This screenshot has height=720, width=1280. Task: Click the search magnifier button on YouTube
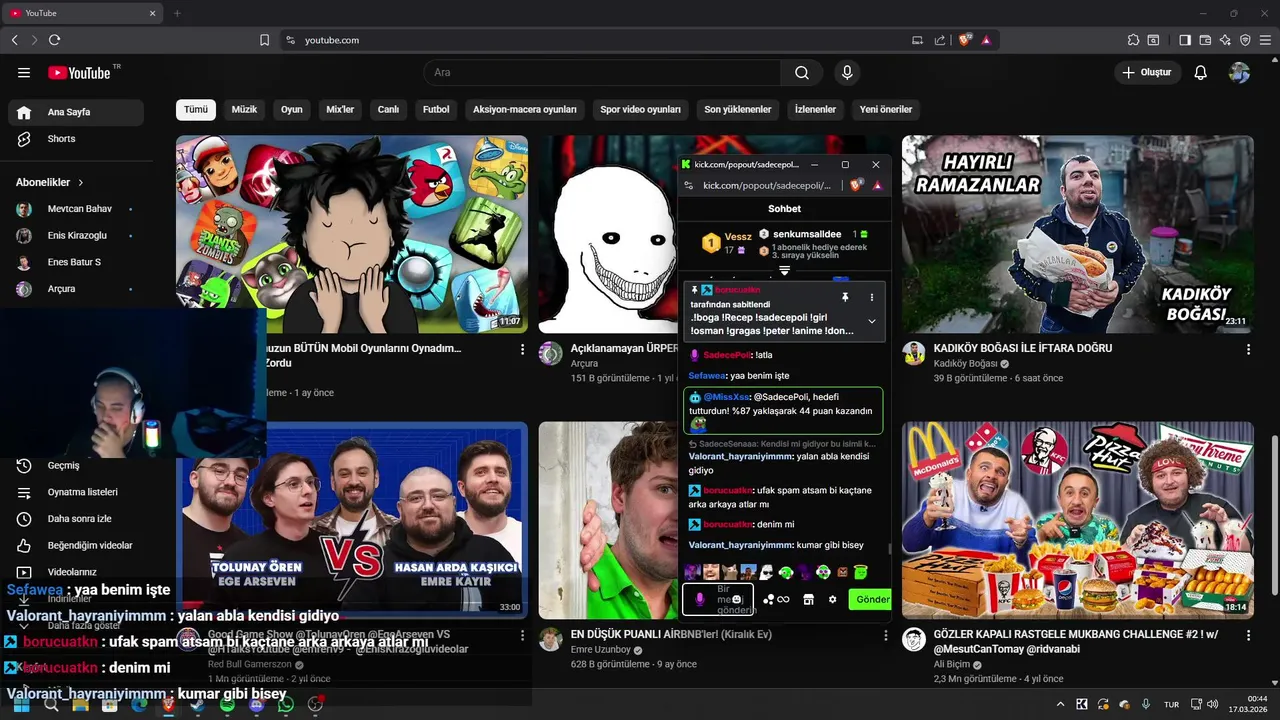coord(802,72)
